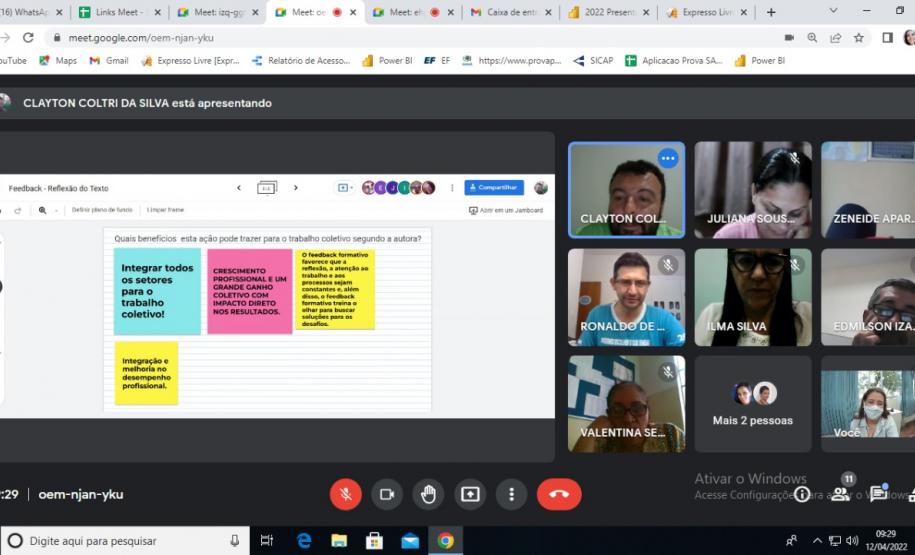Unmute the microphone in the call bar
The image size is (915, 555).
pos(345,494)
